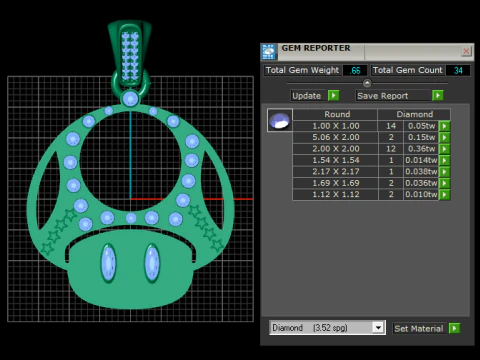Screen dimensions: 480x360
Task: Click the 0.05tw weight cell
Action: (x=421, y=126)
